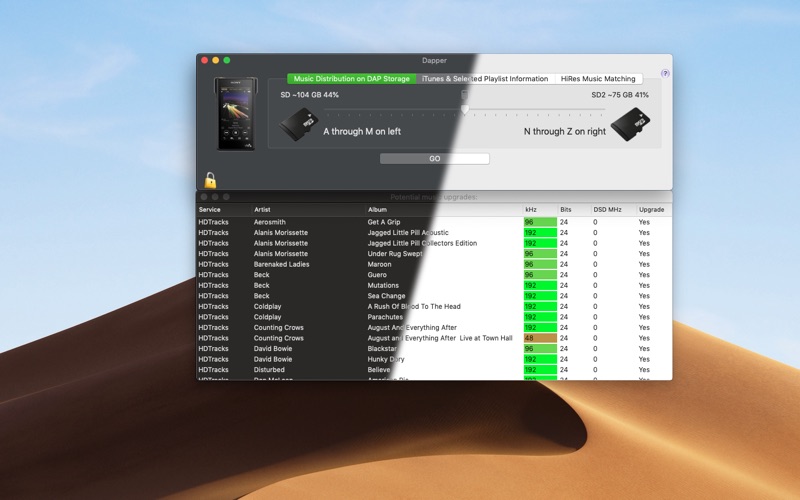Click the green 192 kHz cell for Believe
The width and height of the screenshot is (800, 500).
tap(540, 370)
